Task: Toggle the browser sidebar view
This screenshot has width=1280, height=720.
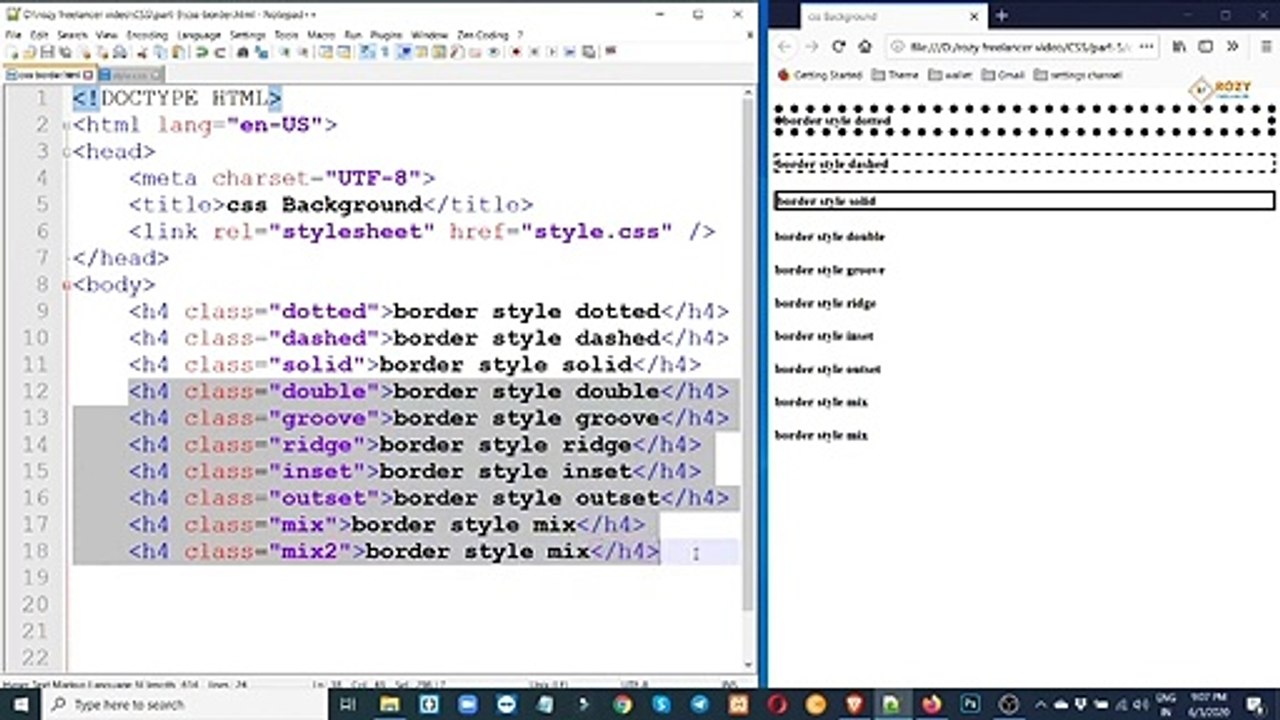Action: click(1206, 47)
